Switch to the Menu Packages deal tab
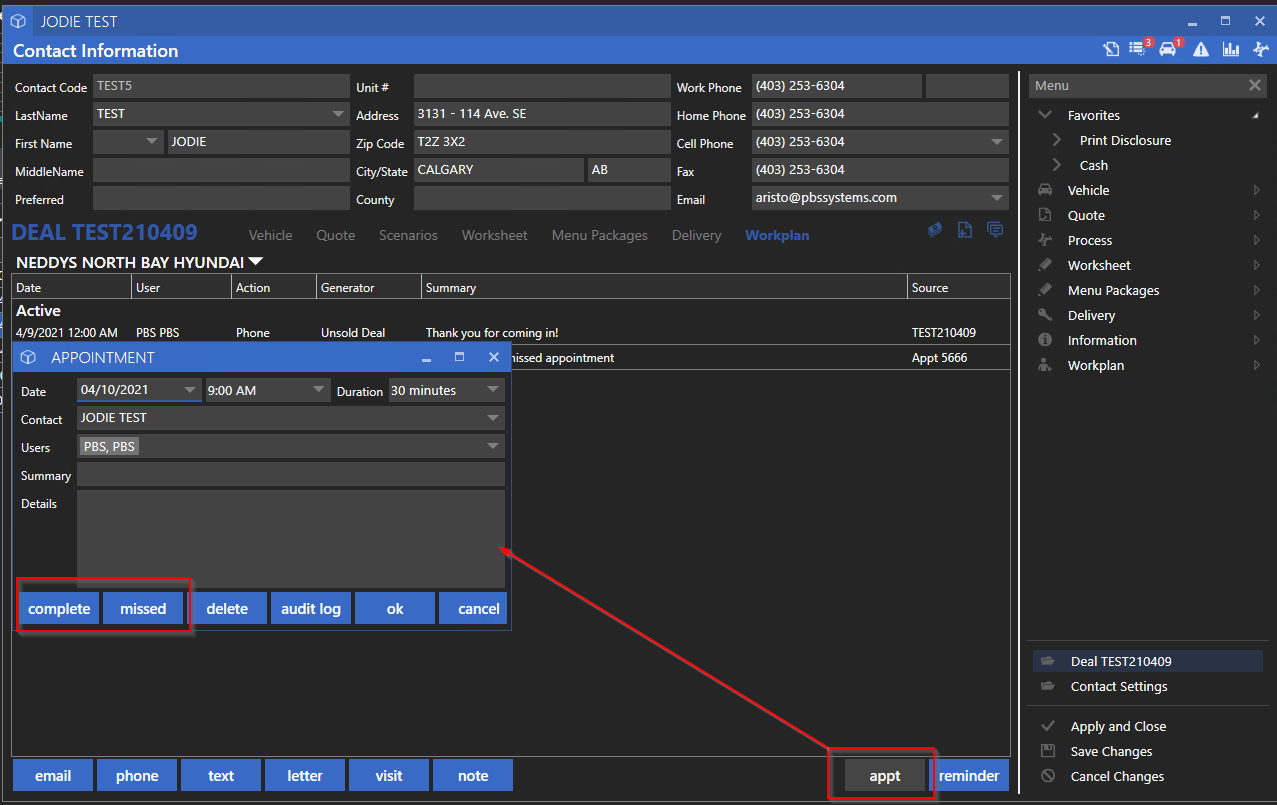The width and height of the screenshot is (1277, 805). point(600,235)
